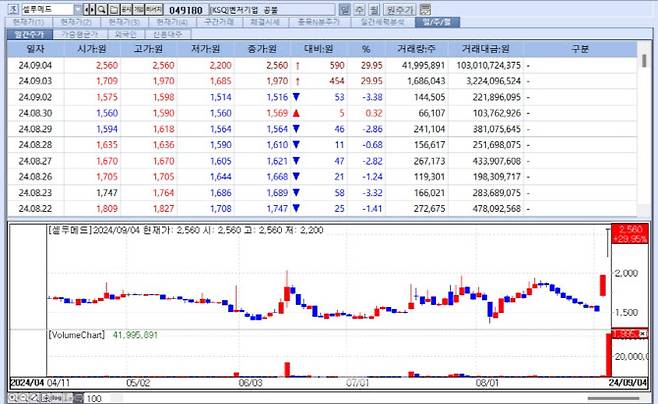
Task: Open the 일간세력분석 tab
Action: pyautogui.click(x=382, y=22)
